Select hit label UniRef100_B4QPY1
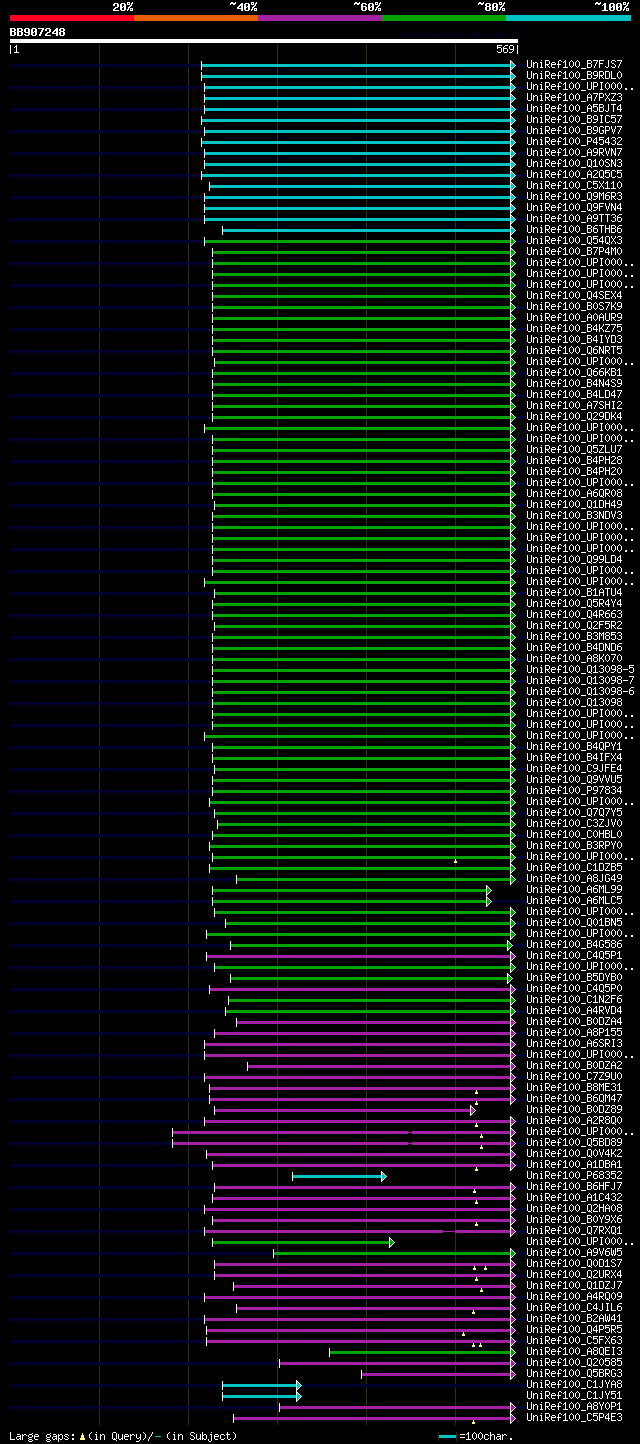640x1444 pixels. tap(574, 746)
